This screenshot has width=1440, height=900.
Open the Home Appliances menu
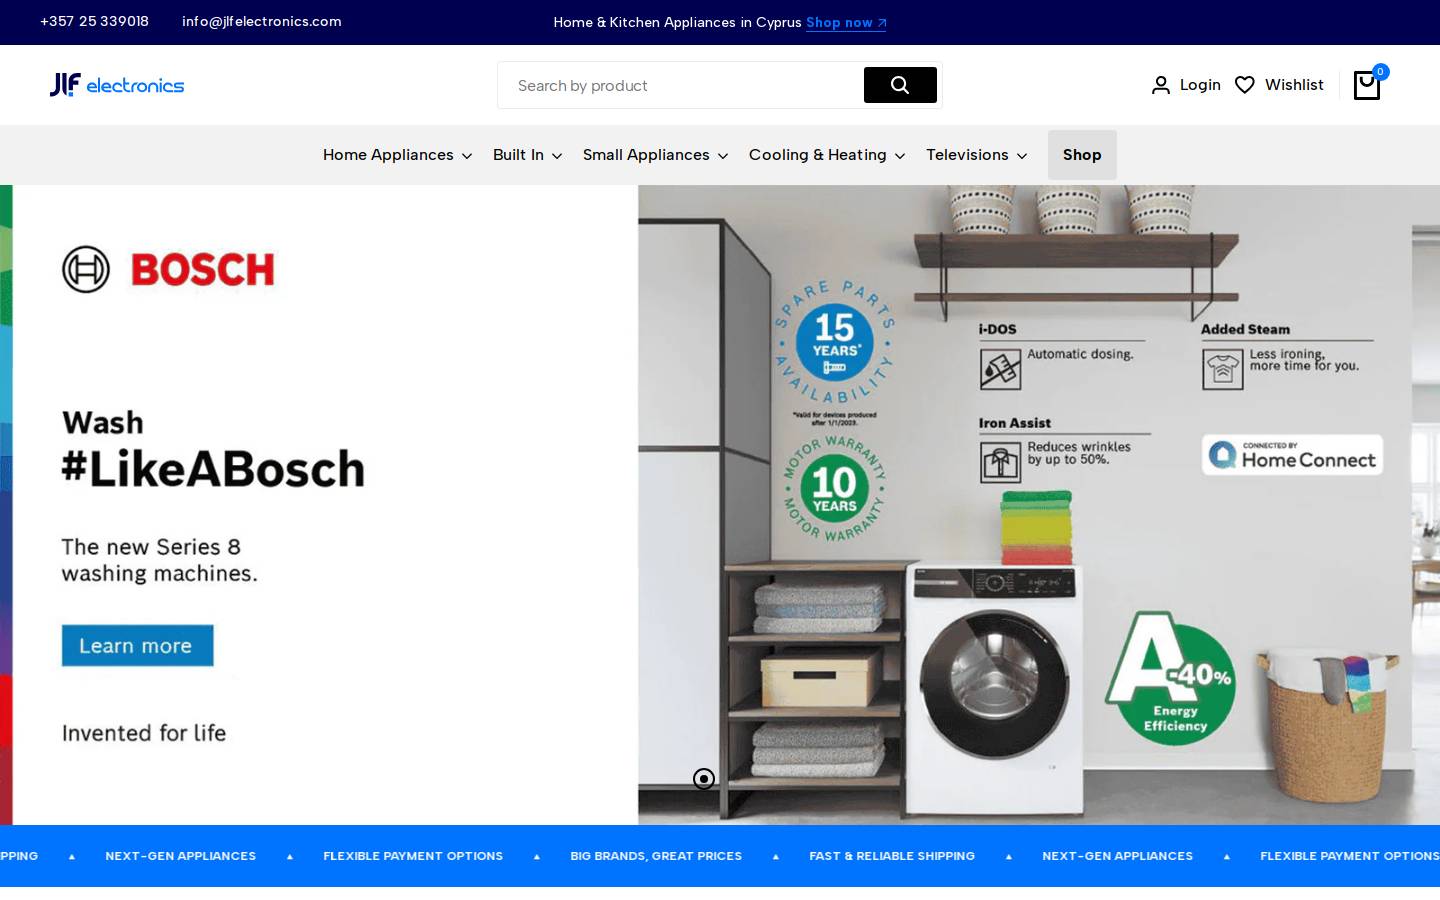pyautogui.click(x=397, y=155)
